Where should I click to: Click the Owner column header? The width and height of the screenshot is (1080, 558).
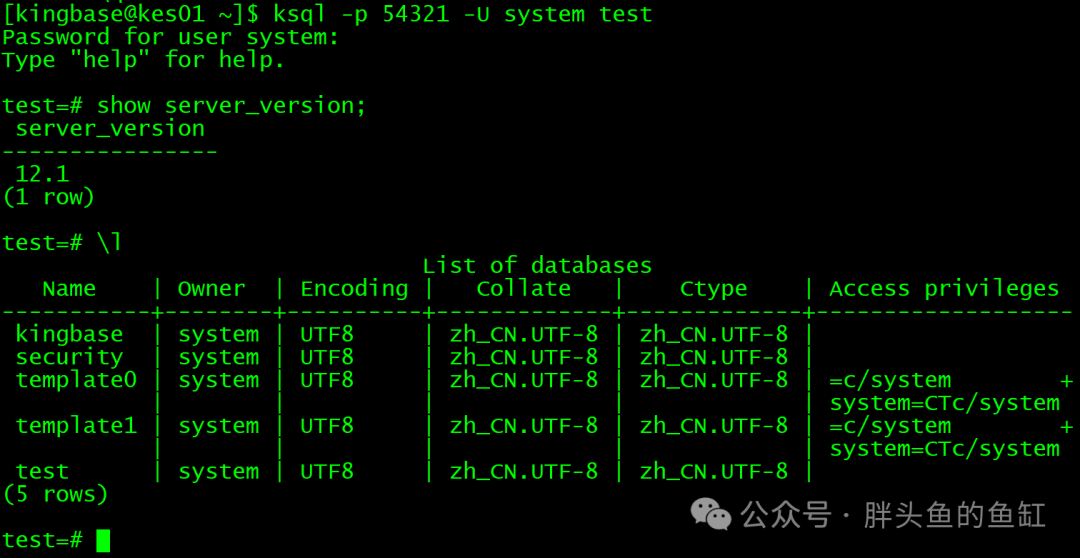coord(211,289)
